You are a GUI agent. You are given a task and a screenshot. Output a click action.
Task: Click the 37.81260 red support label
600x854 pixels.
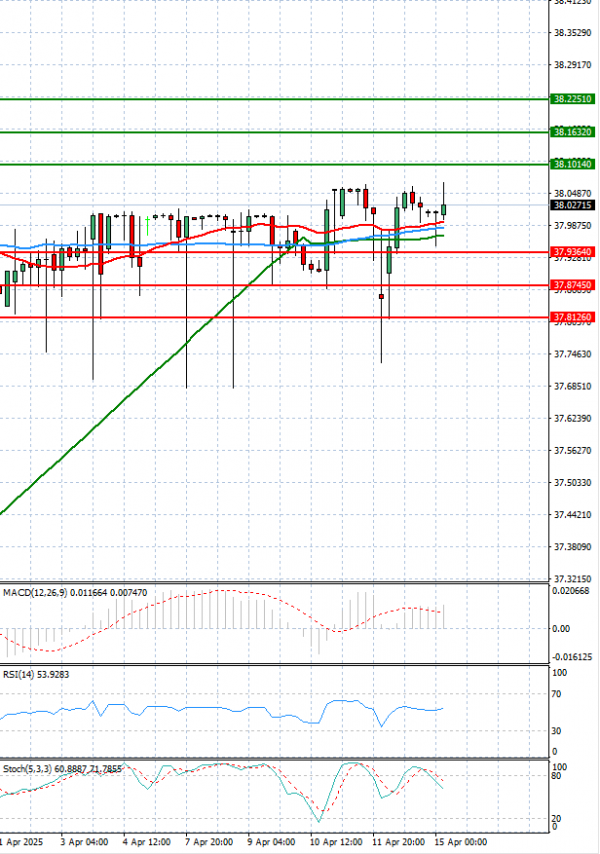[x=572, y=317]
